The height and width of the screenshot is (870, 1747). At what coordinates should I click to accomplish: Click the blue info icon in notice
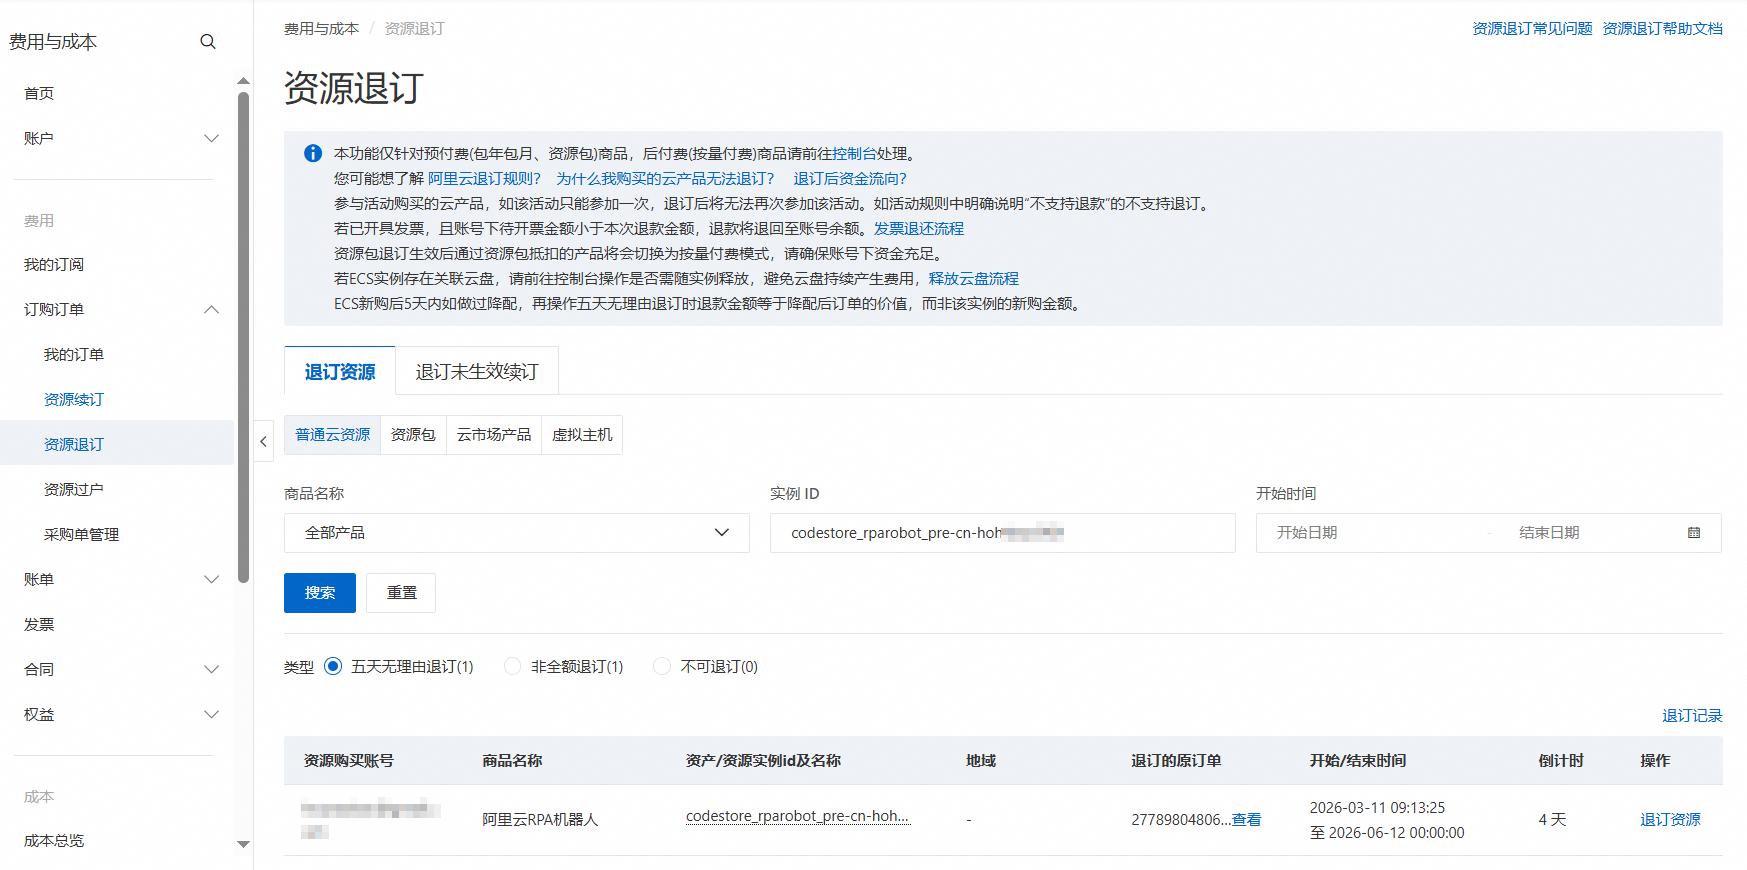(313, 153)
